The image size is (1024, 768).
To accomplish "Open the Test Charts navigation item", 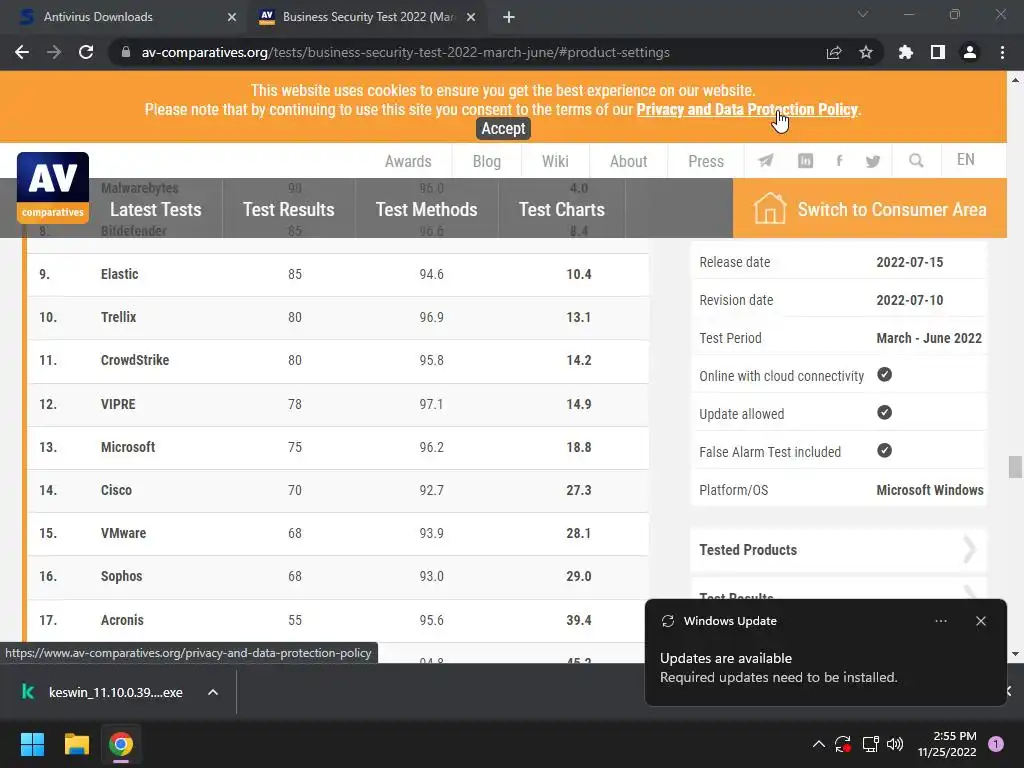I will click(562, 210).
